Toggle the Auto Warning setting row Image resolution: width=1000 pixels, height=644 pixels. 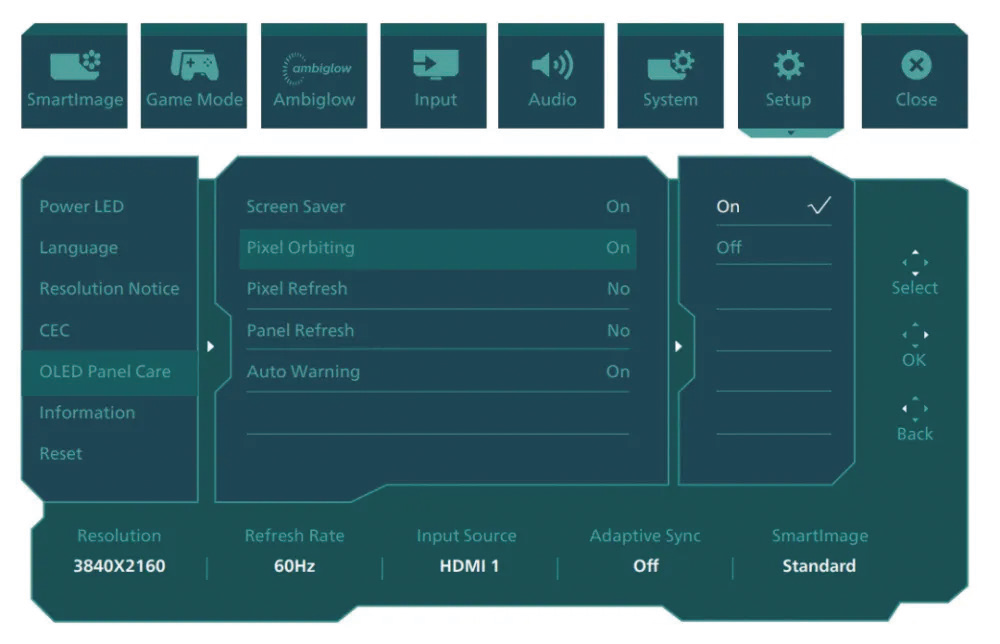pyautogui.click(x=438, y=372)
